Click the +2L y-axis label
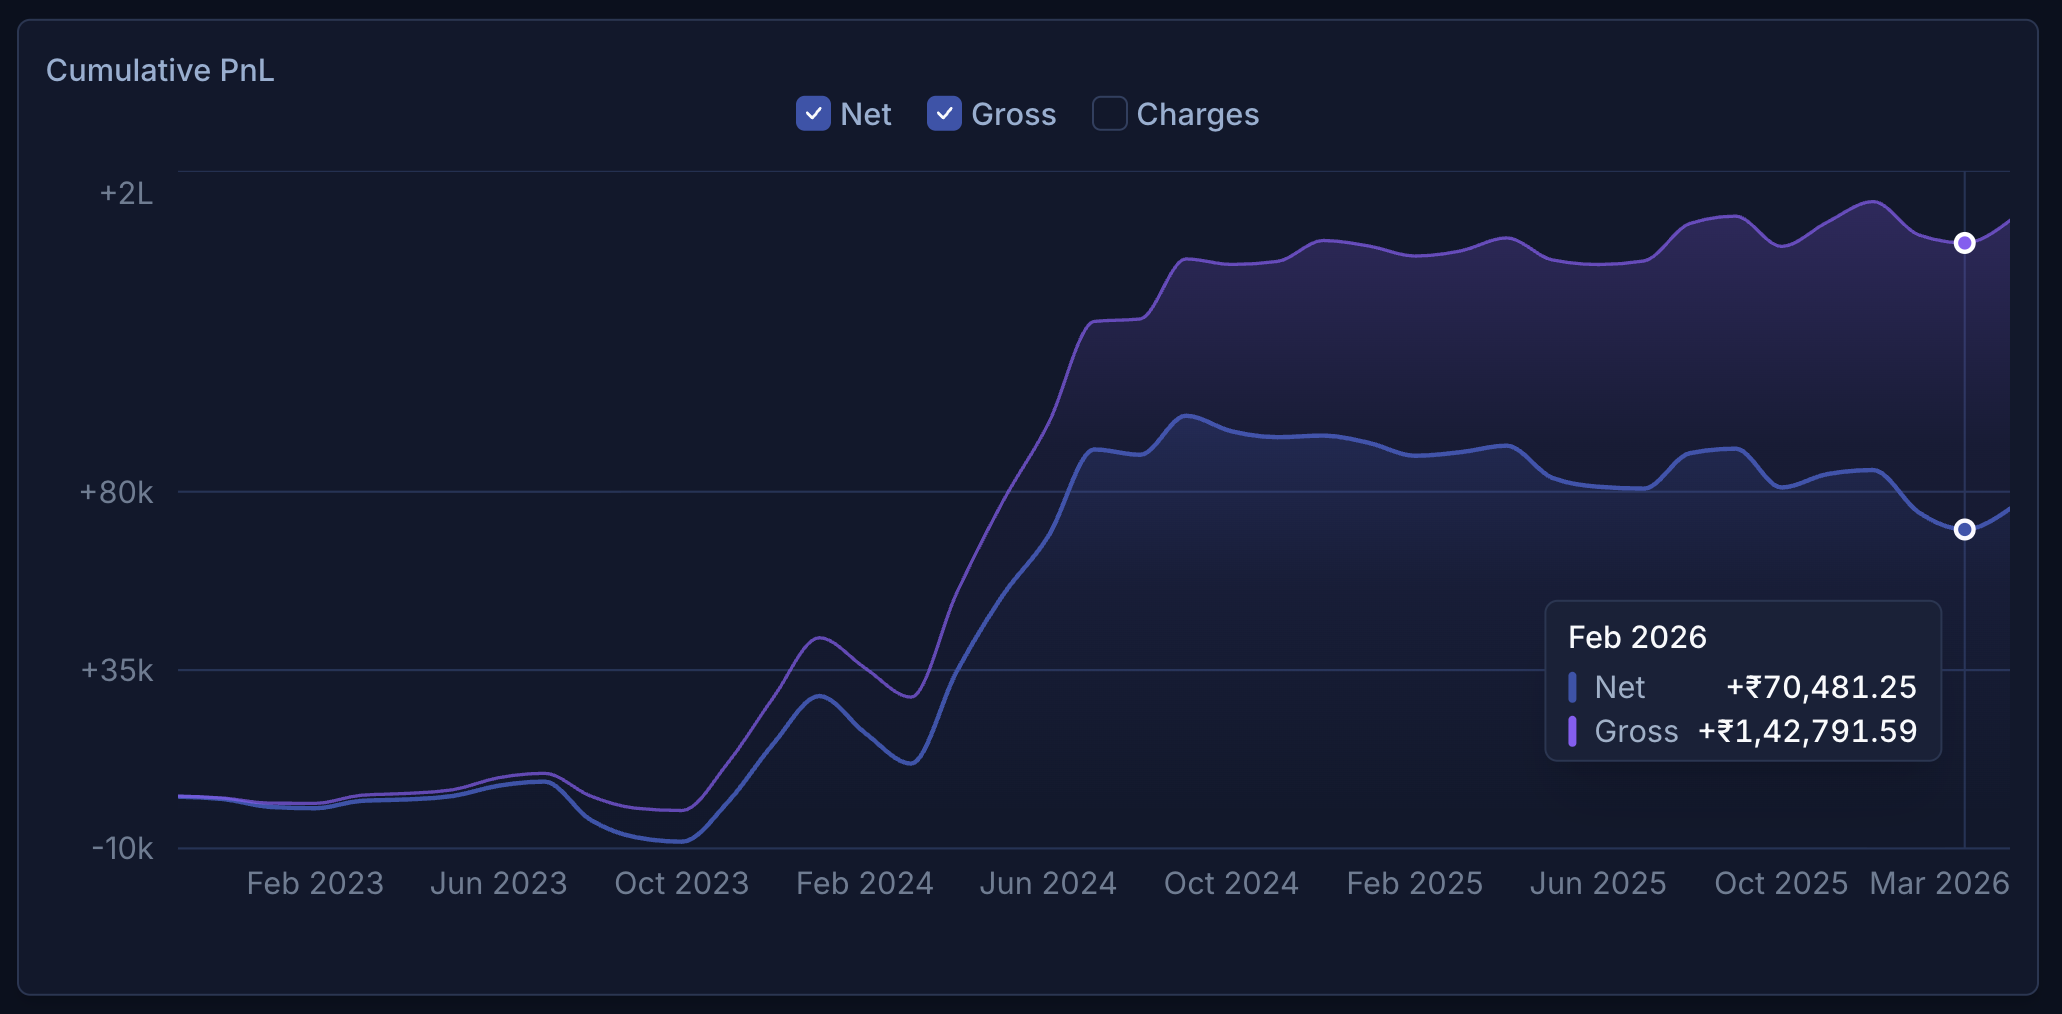The image size is (2062, 1014). click(126, 194)
